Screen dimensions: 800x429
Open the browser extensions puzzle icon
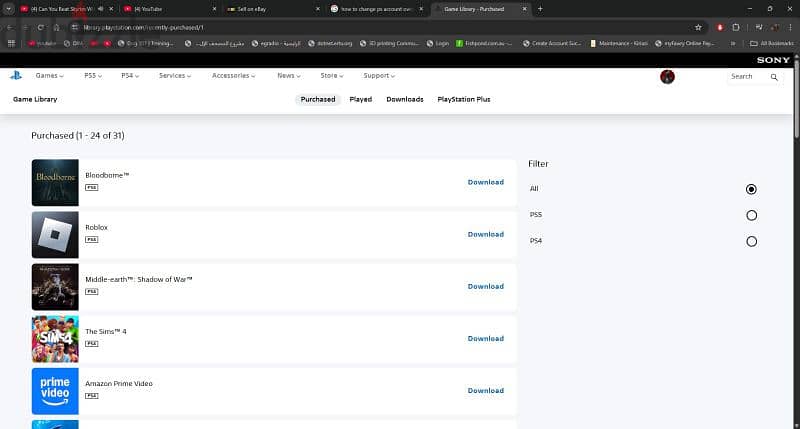[736, 28]
